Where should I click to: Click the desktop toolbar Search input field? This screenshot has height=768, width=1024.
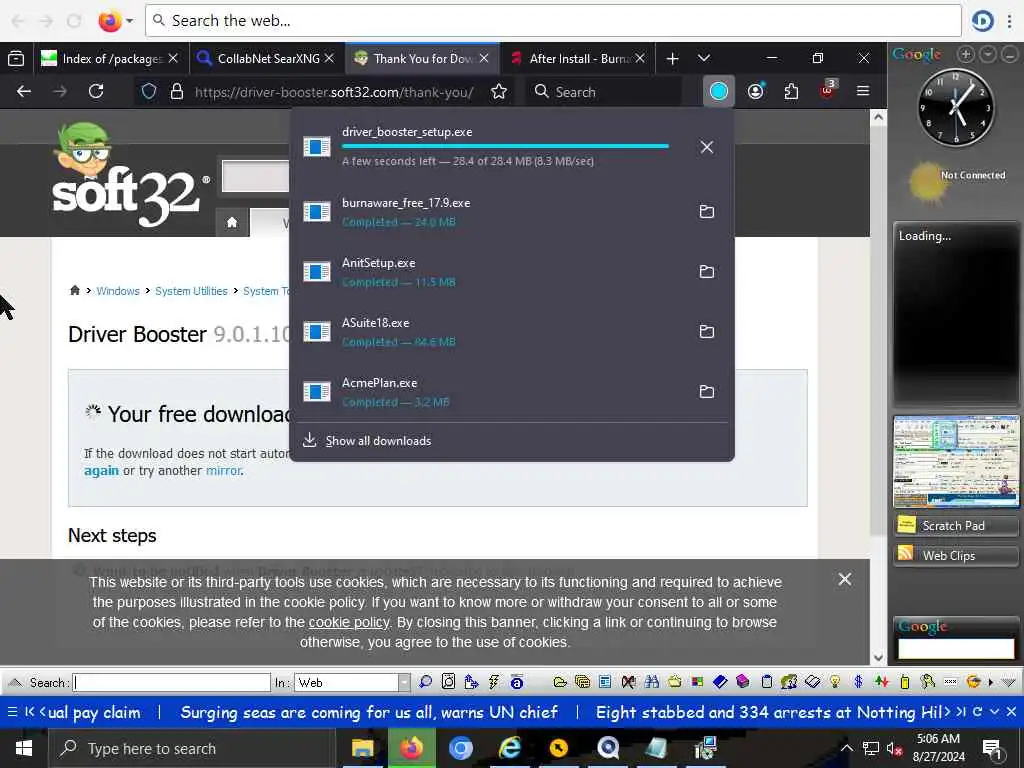pyautogui.click(x=171, y=682)
